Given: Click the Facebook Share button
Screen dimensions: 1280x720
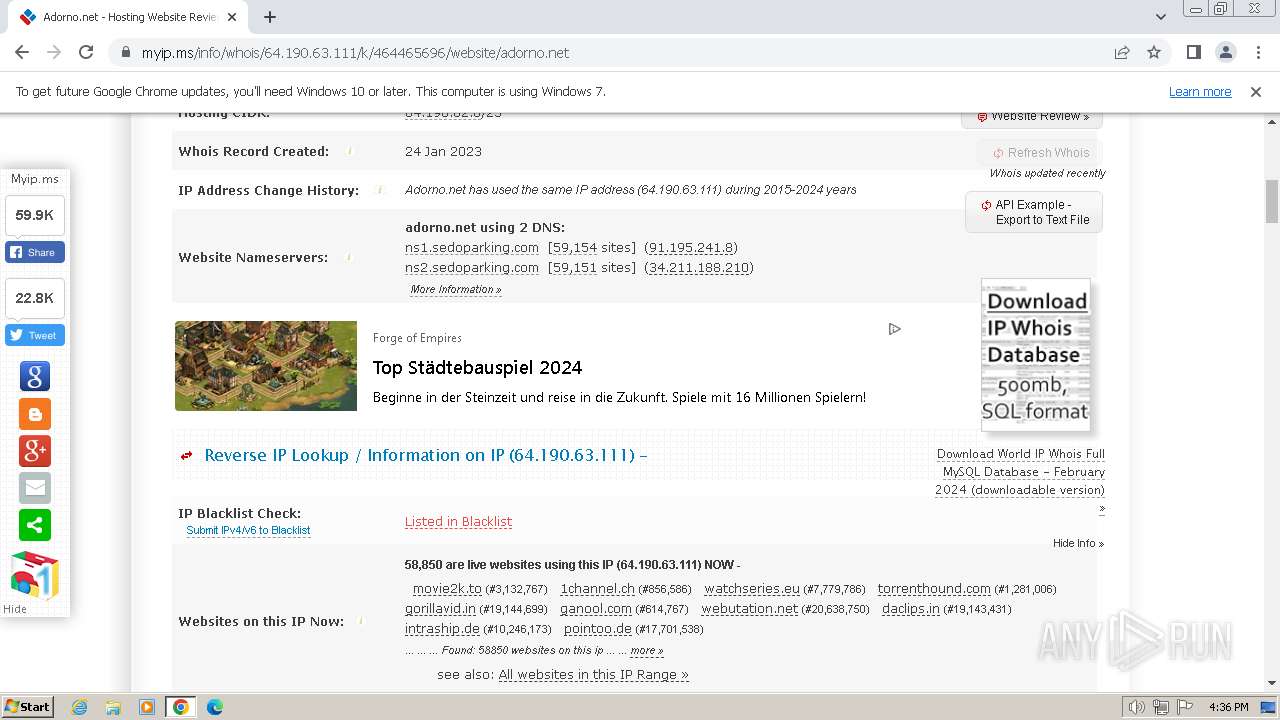Looking at the screenshot, I should point(35,252).
